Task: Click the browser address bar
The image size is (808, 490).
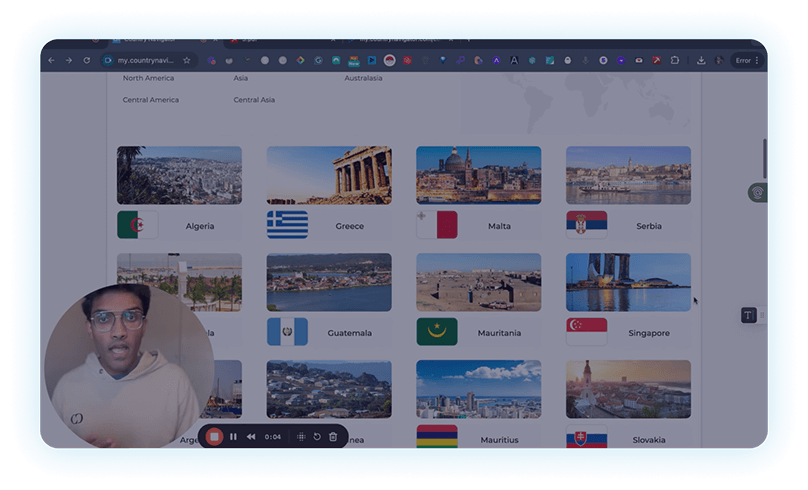Action: (140, 60)
